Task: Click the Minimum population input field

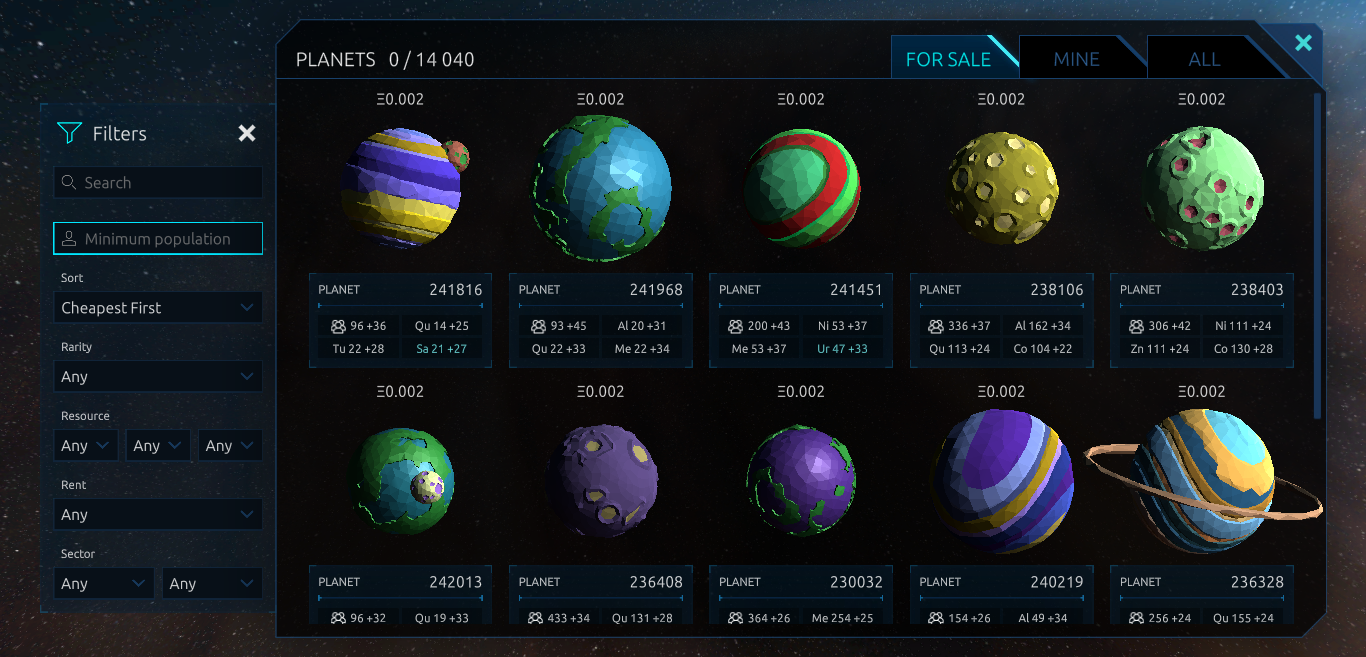Action: point(158,238)
